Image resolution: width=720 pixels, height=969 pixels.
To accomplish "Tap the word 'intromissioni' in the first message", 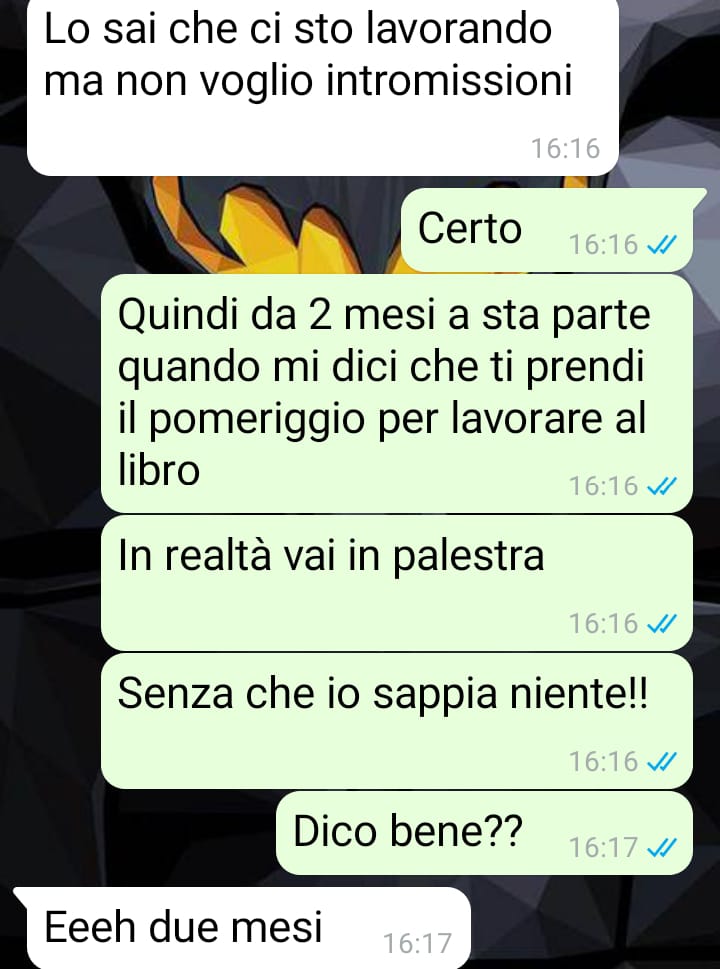I will click(x=449, y=82).
